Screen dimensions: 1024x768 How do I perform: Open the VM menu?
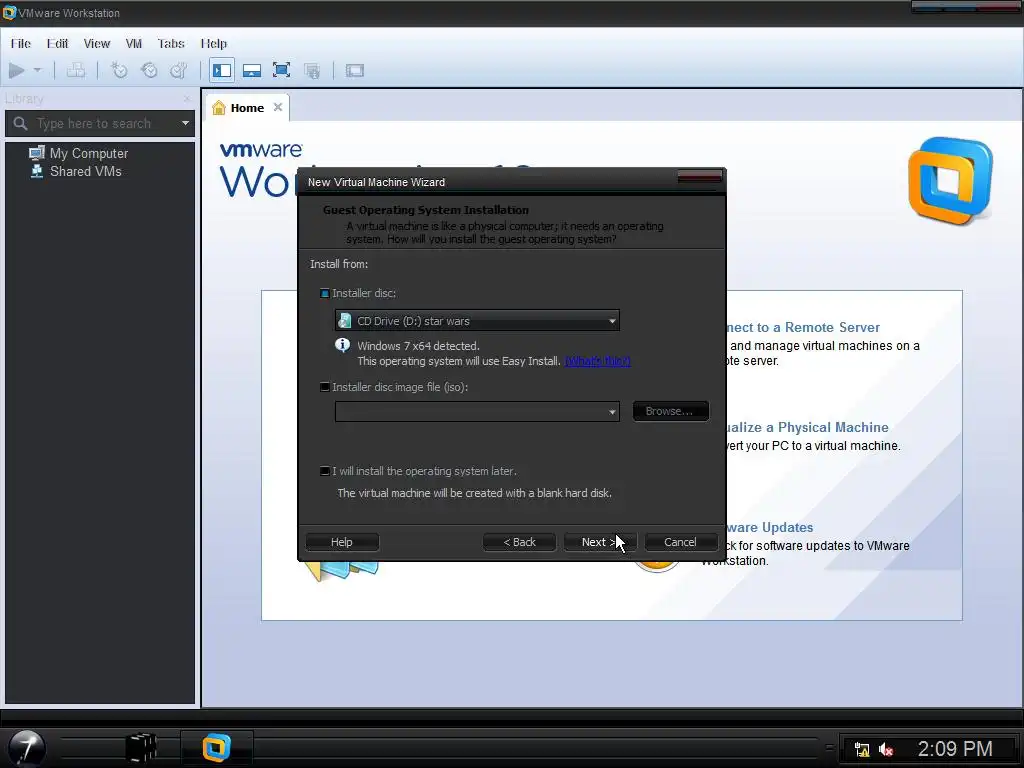pyautogui.click(x=134, y=43)
